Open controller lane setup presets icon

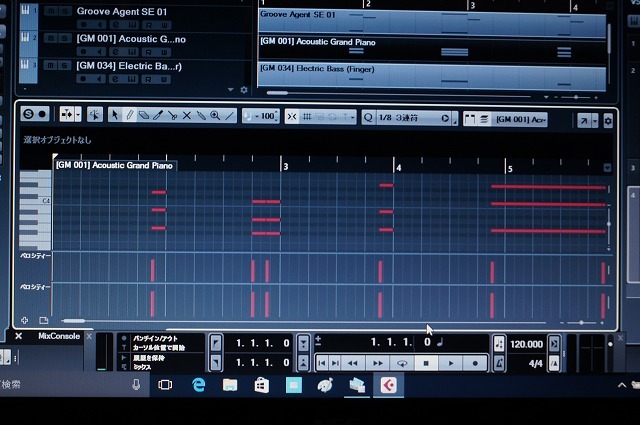click(x=44, y=320)
